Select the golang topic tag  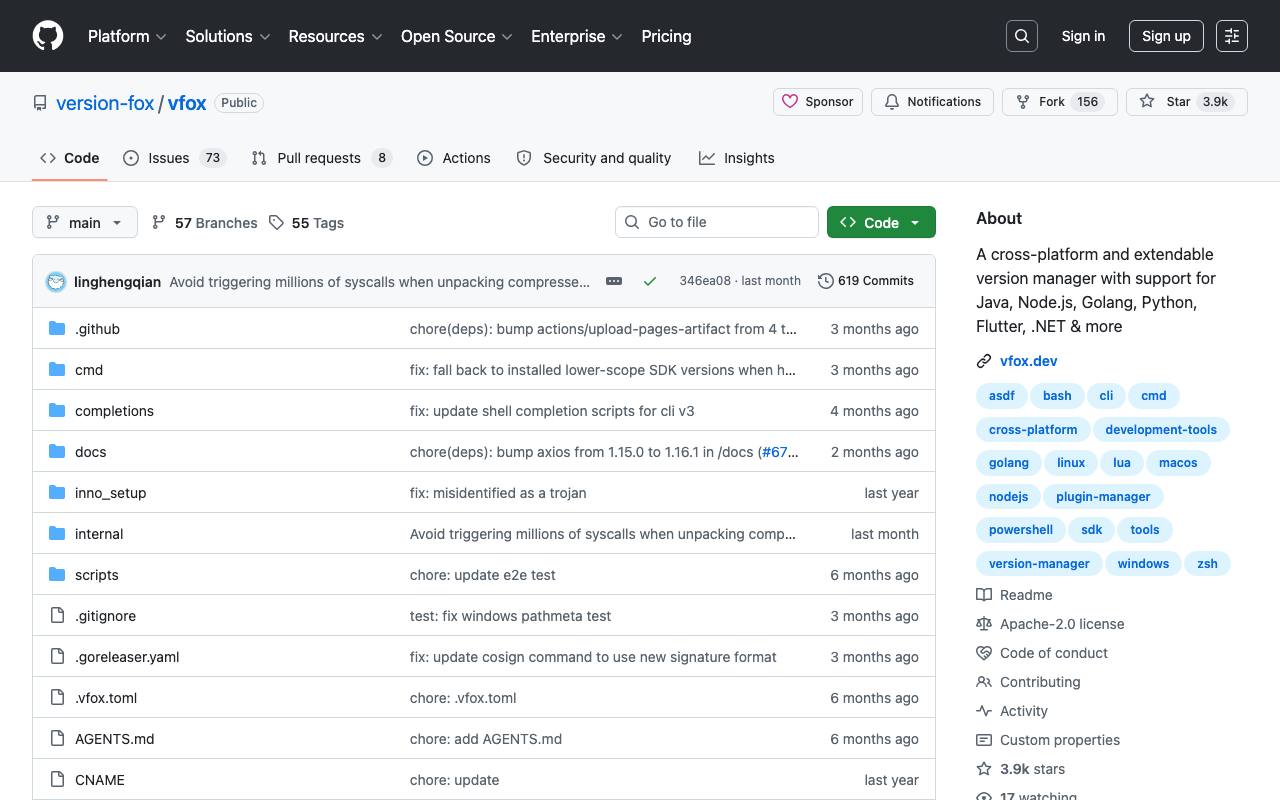[1009, 463]
